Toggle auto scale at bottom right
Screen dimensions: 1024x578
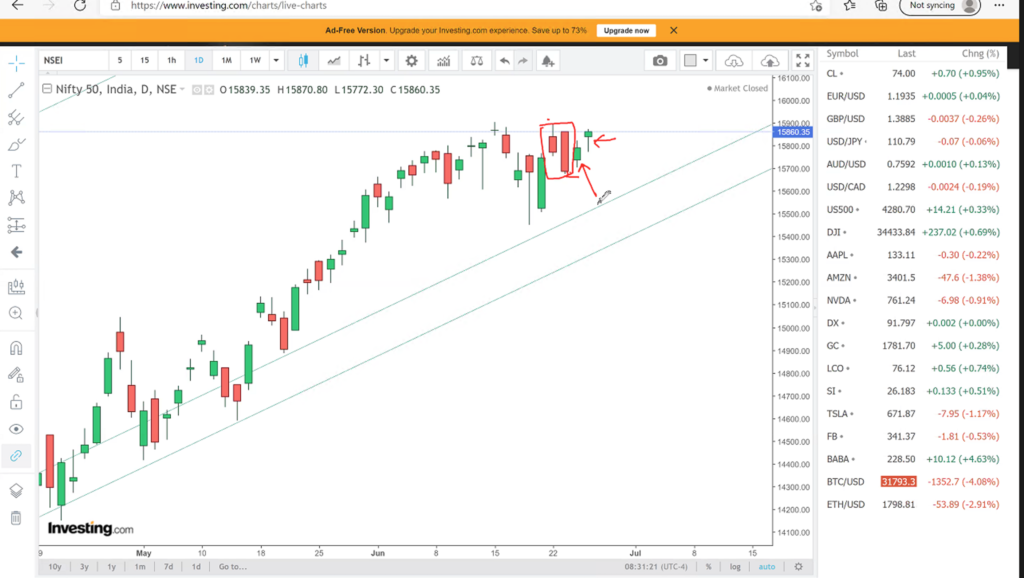(x=766, y=567)
